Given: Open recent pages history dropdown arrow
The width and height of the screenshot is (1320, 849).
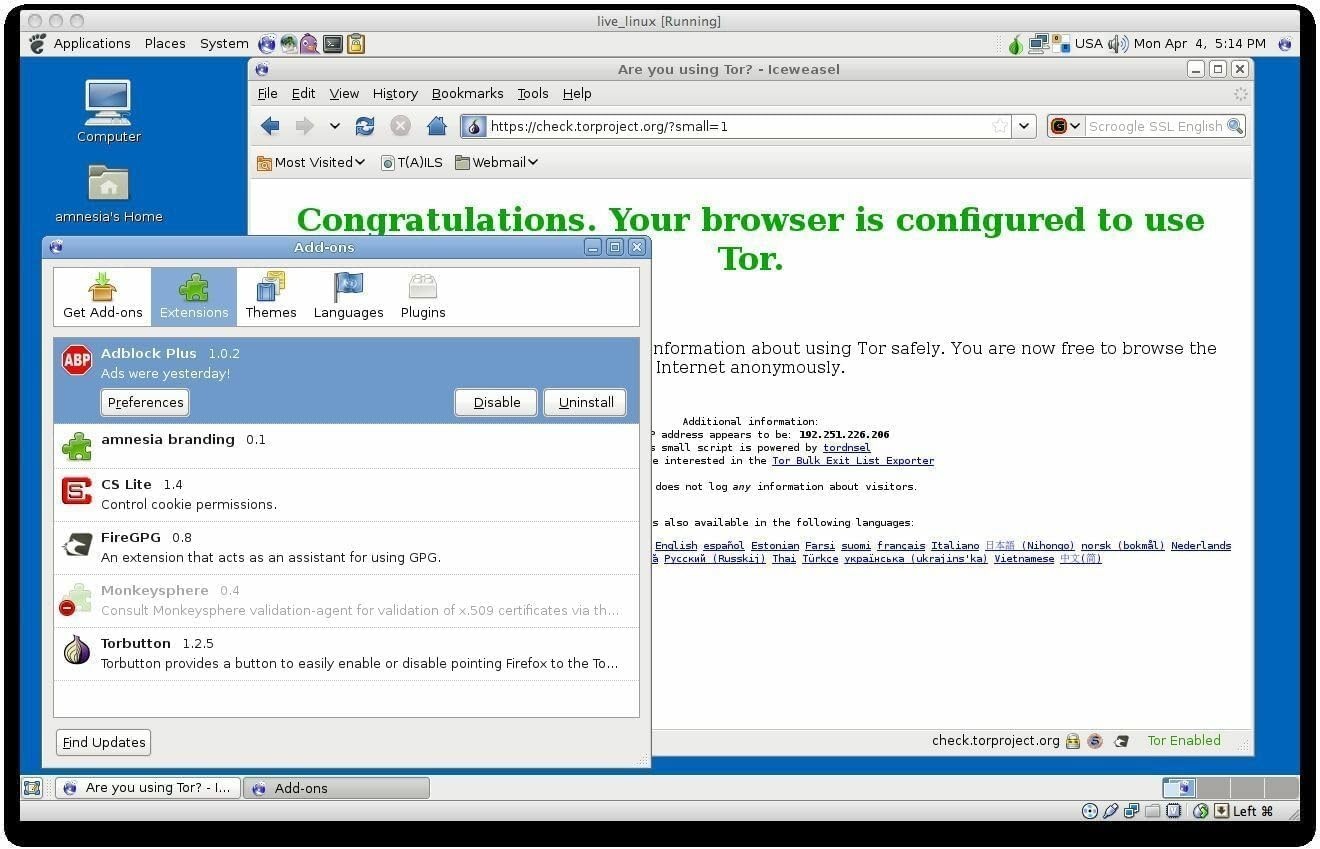Looking at the screenshot, I should click(334, 126).
